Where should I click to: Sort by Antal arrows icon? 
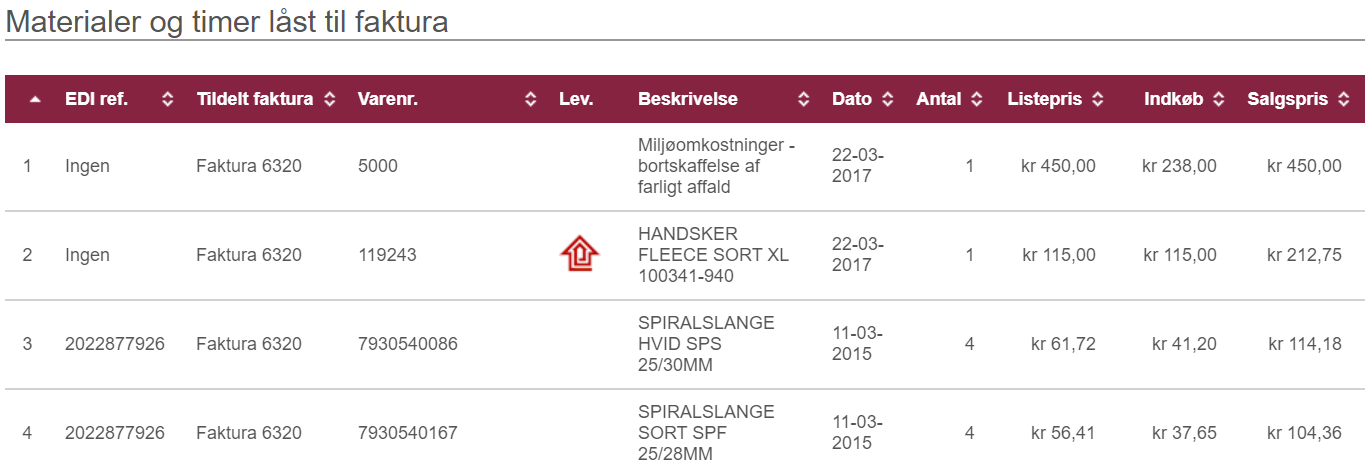click(x=978, y=99)
